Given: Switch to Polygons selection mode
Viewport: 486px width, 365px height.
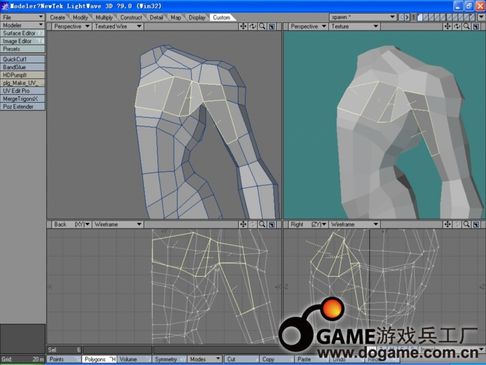Looking at the screenshot, I should coord(99,359).
